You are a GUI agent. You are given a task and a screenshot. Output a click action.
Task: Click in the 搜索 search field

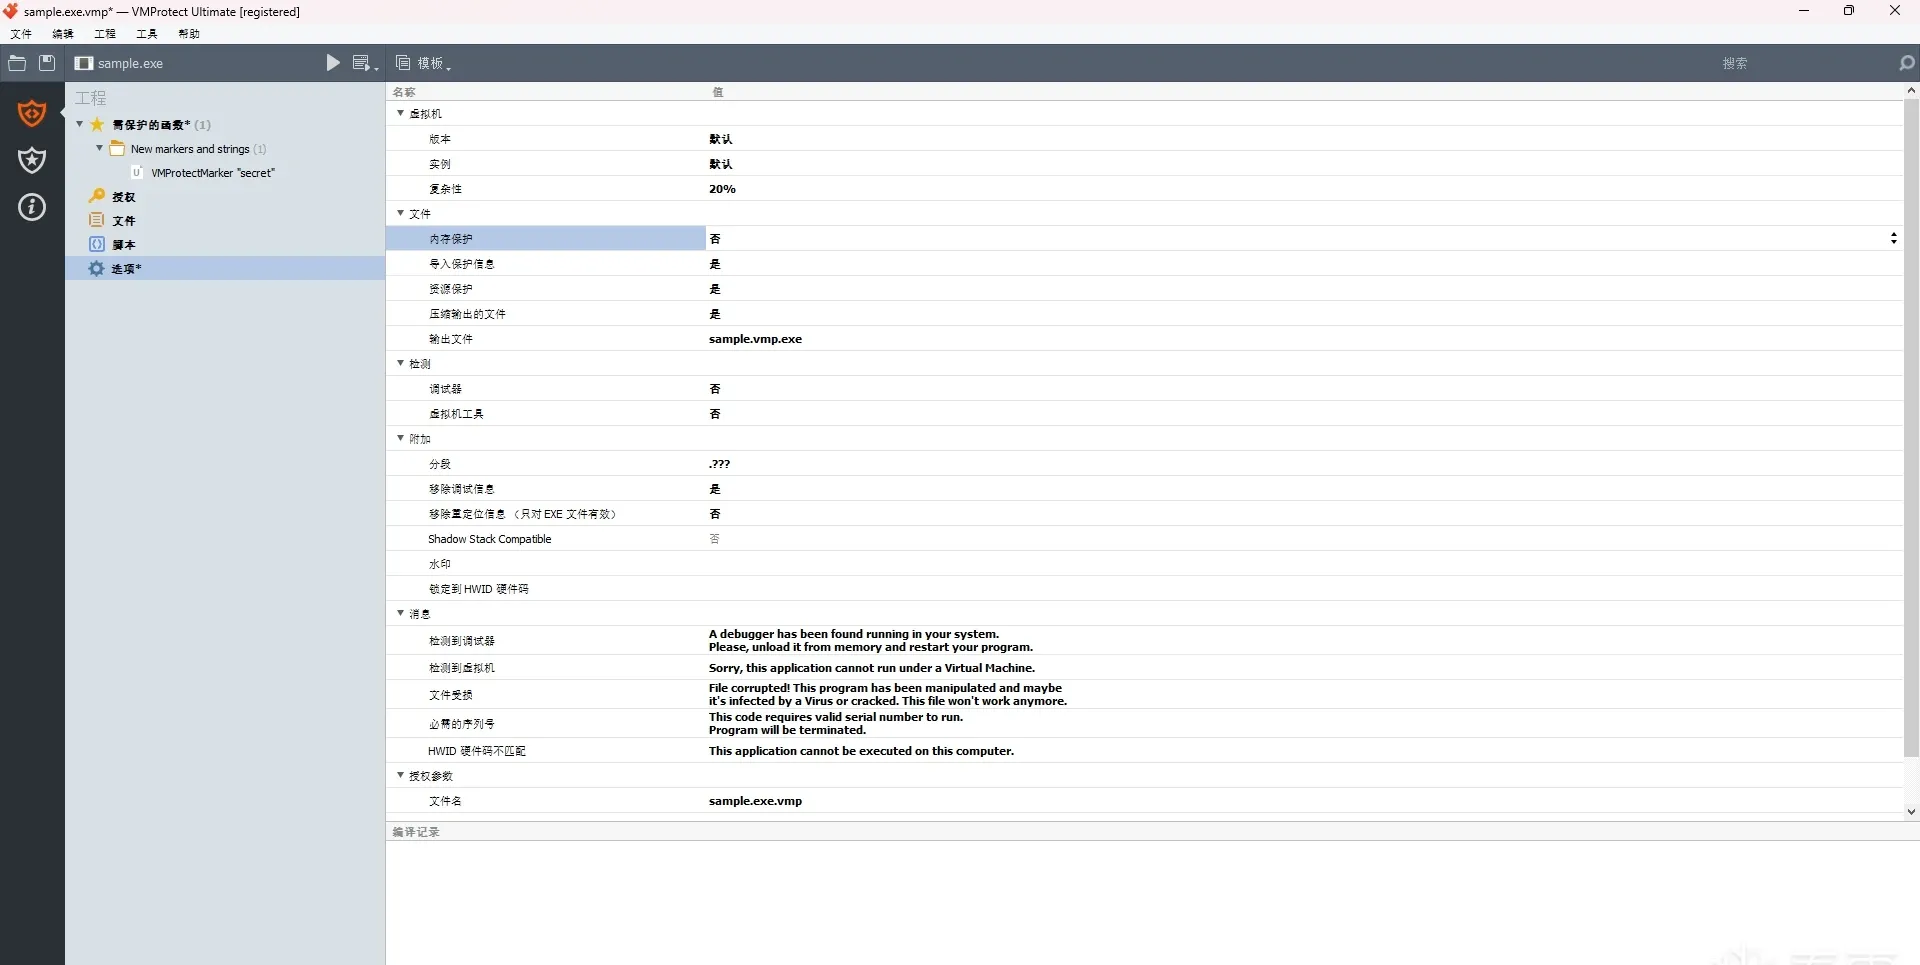tap(1735, 63)
